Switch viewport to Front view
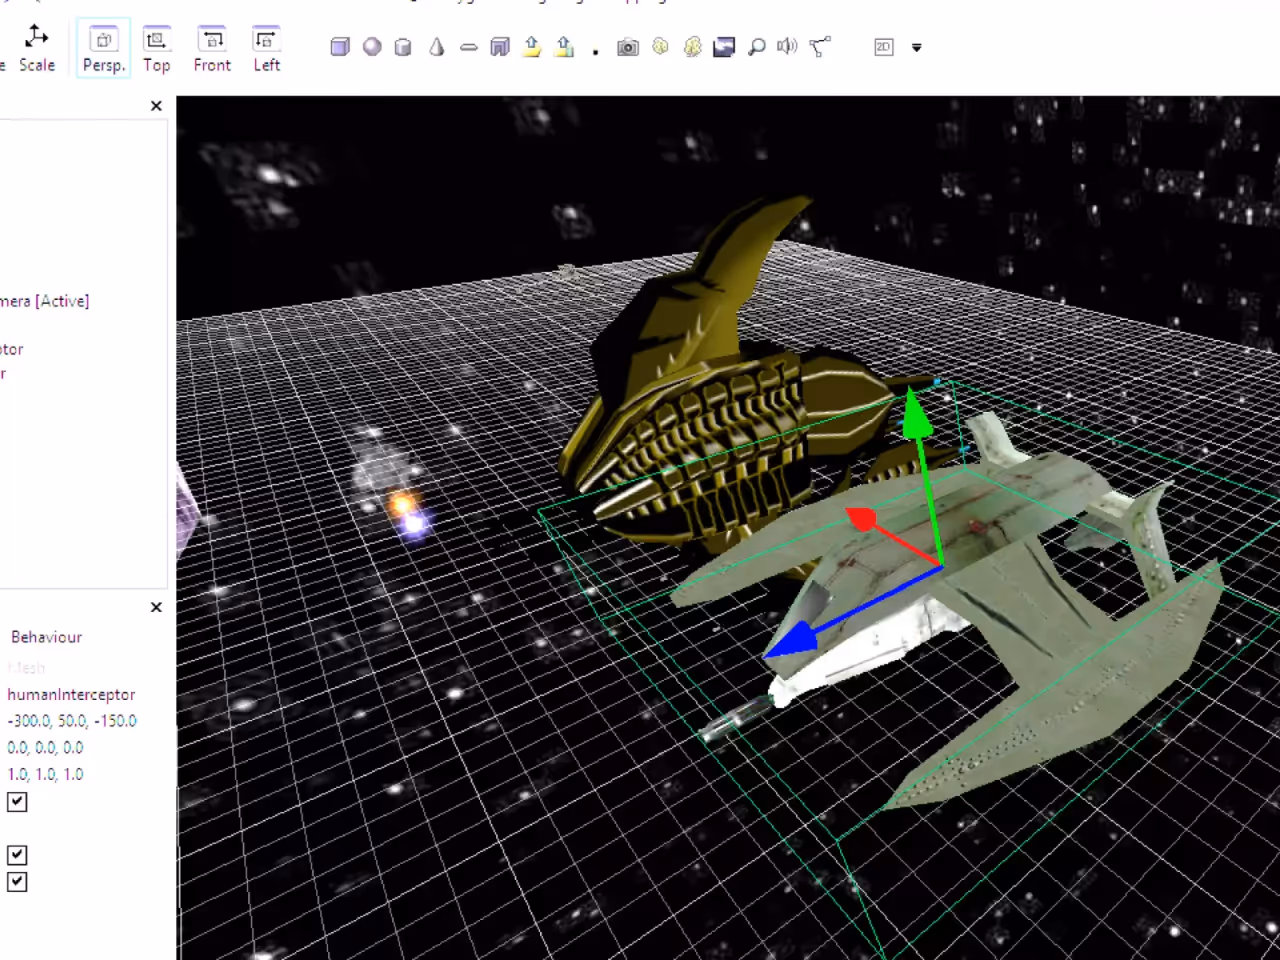Screen dimensions: 1280x960 click(x=212, y=48)
